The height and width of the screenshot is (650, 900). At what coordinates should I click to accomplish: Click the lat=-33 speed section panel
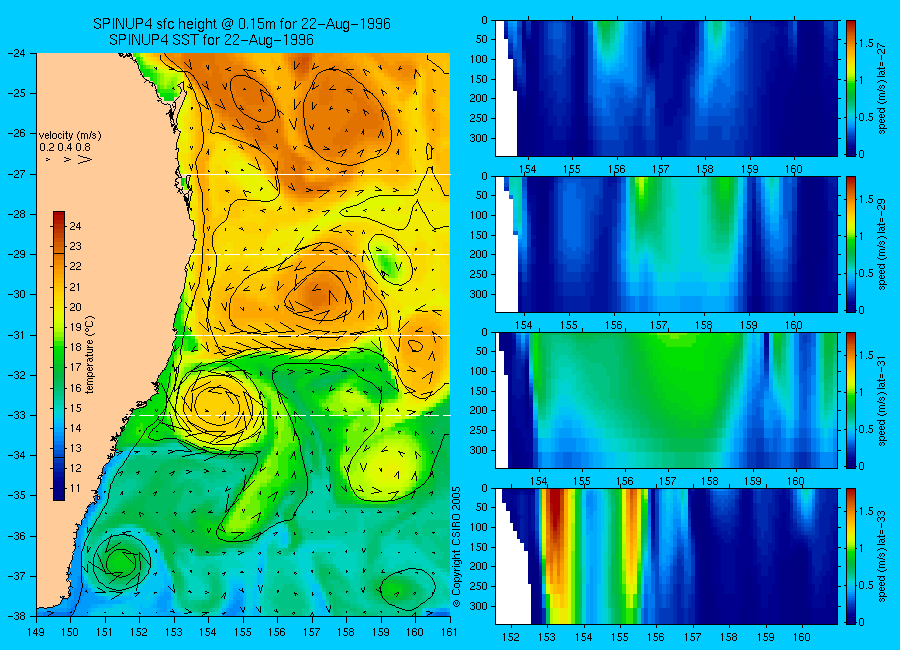click(x=666, y=556)
